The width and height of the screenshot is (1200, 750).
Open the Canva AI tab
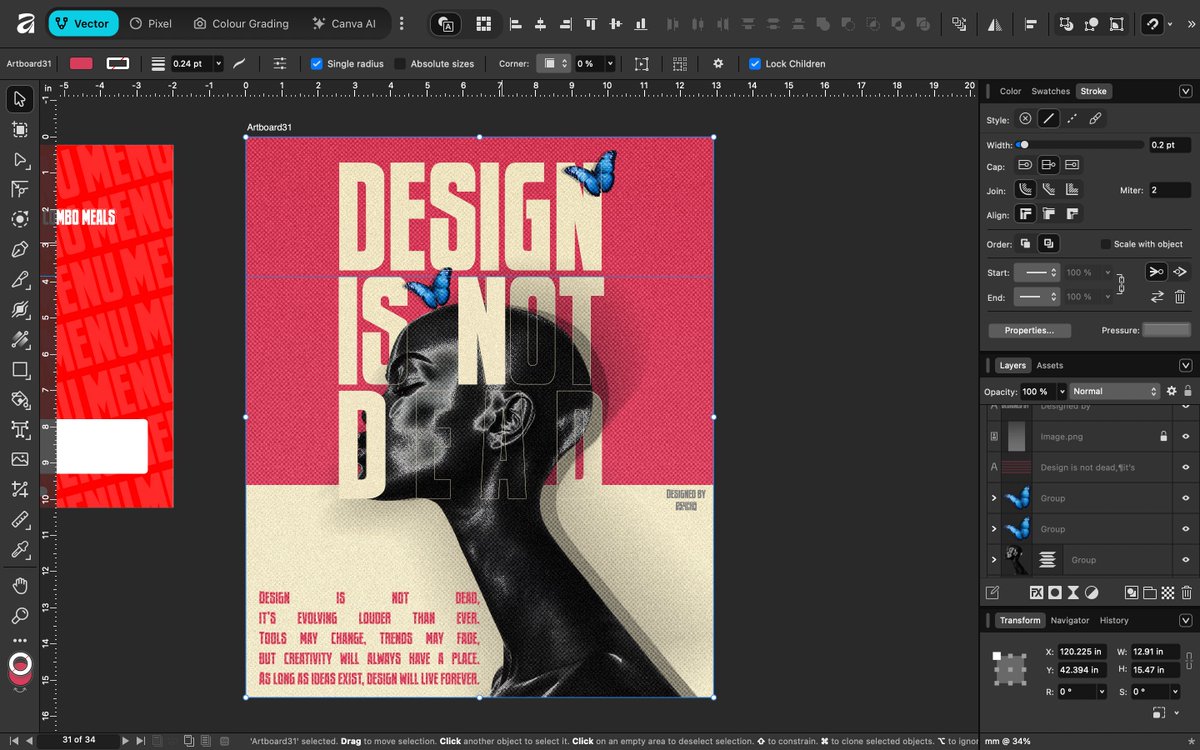pyautogui.click(x=346, y=23)
